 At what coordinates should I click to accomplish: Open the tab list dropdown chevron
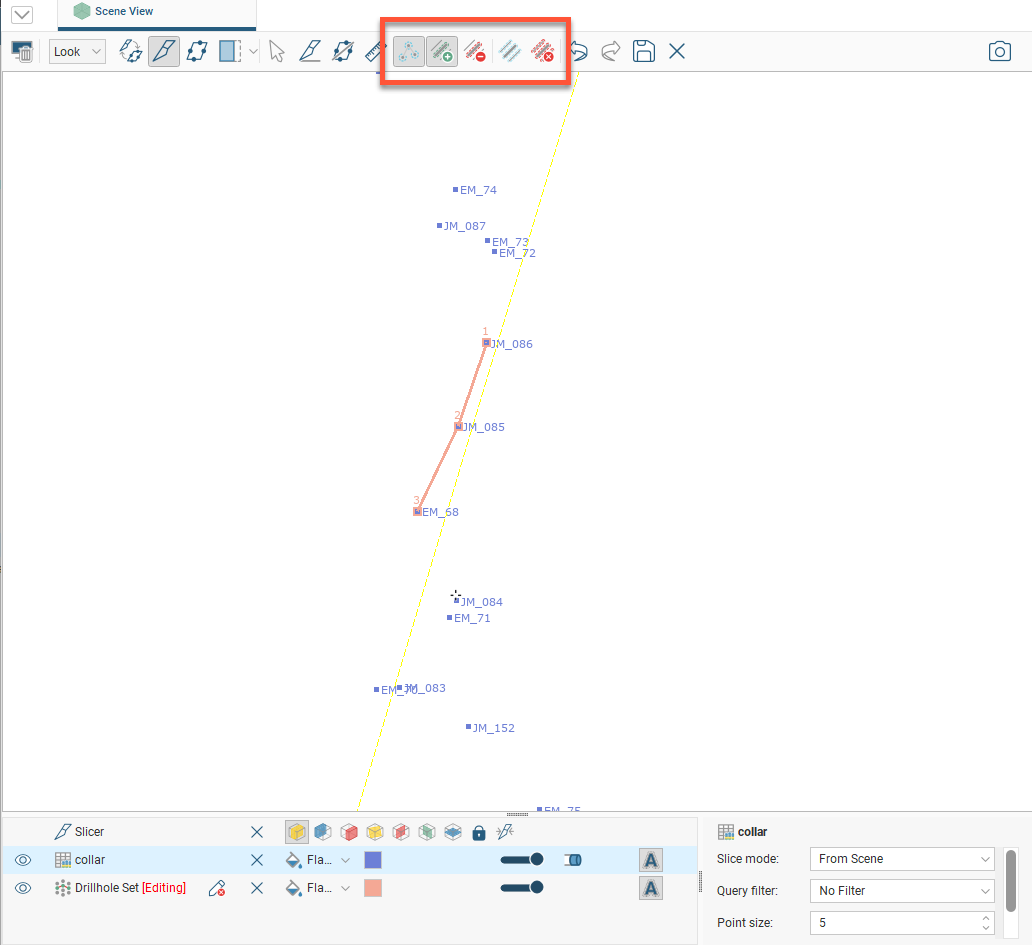[22, 14]
